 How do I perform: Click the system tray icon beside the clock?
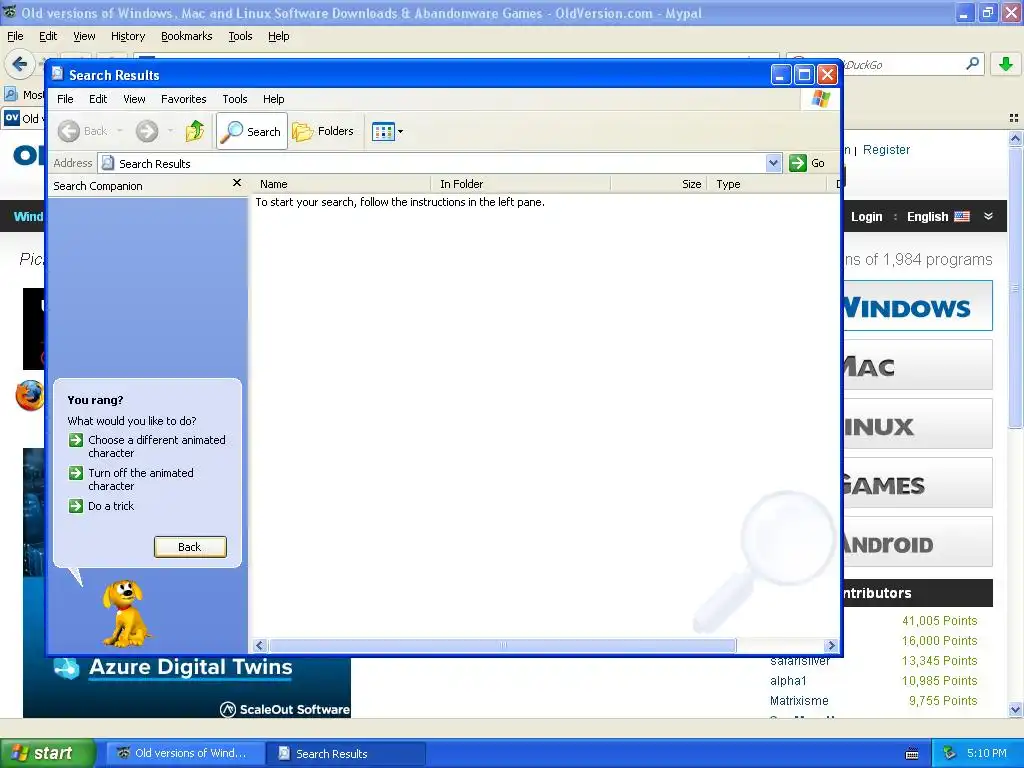point(950,753)
